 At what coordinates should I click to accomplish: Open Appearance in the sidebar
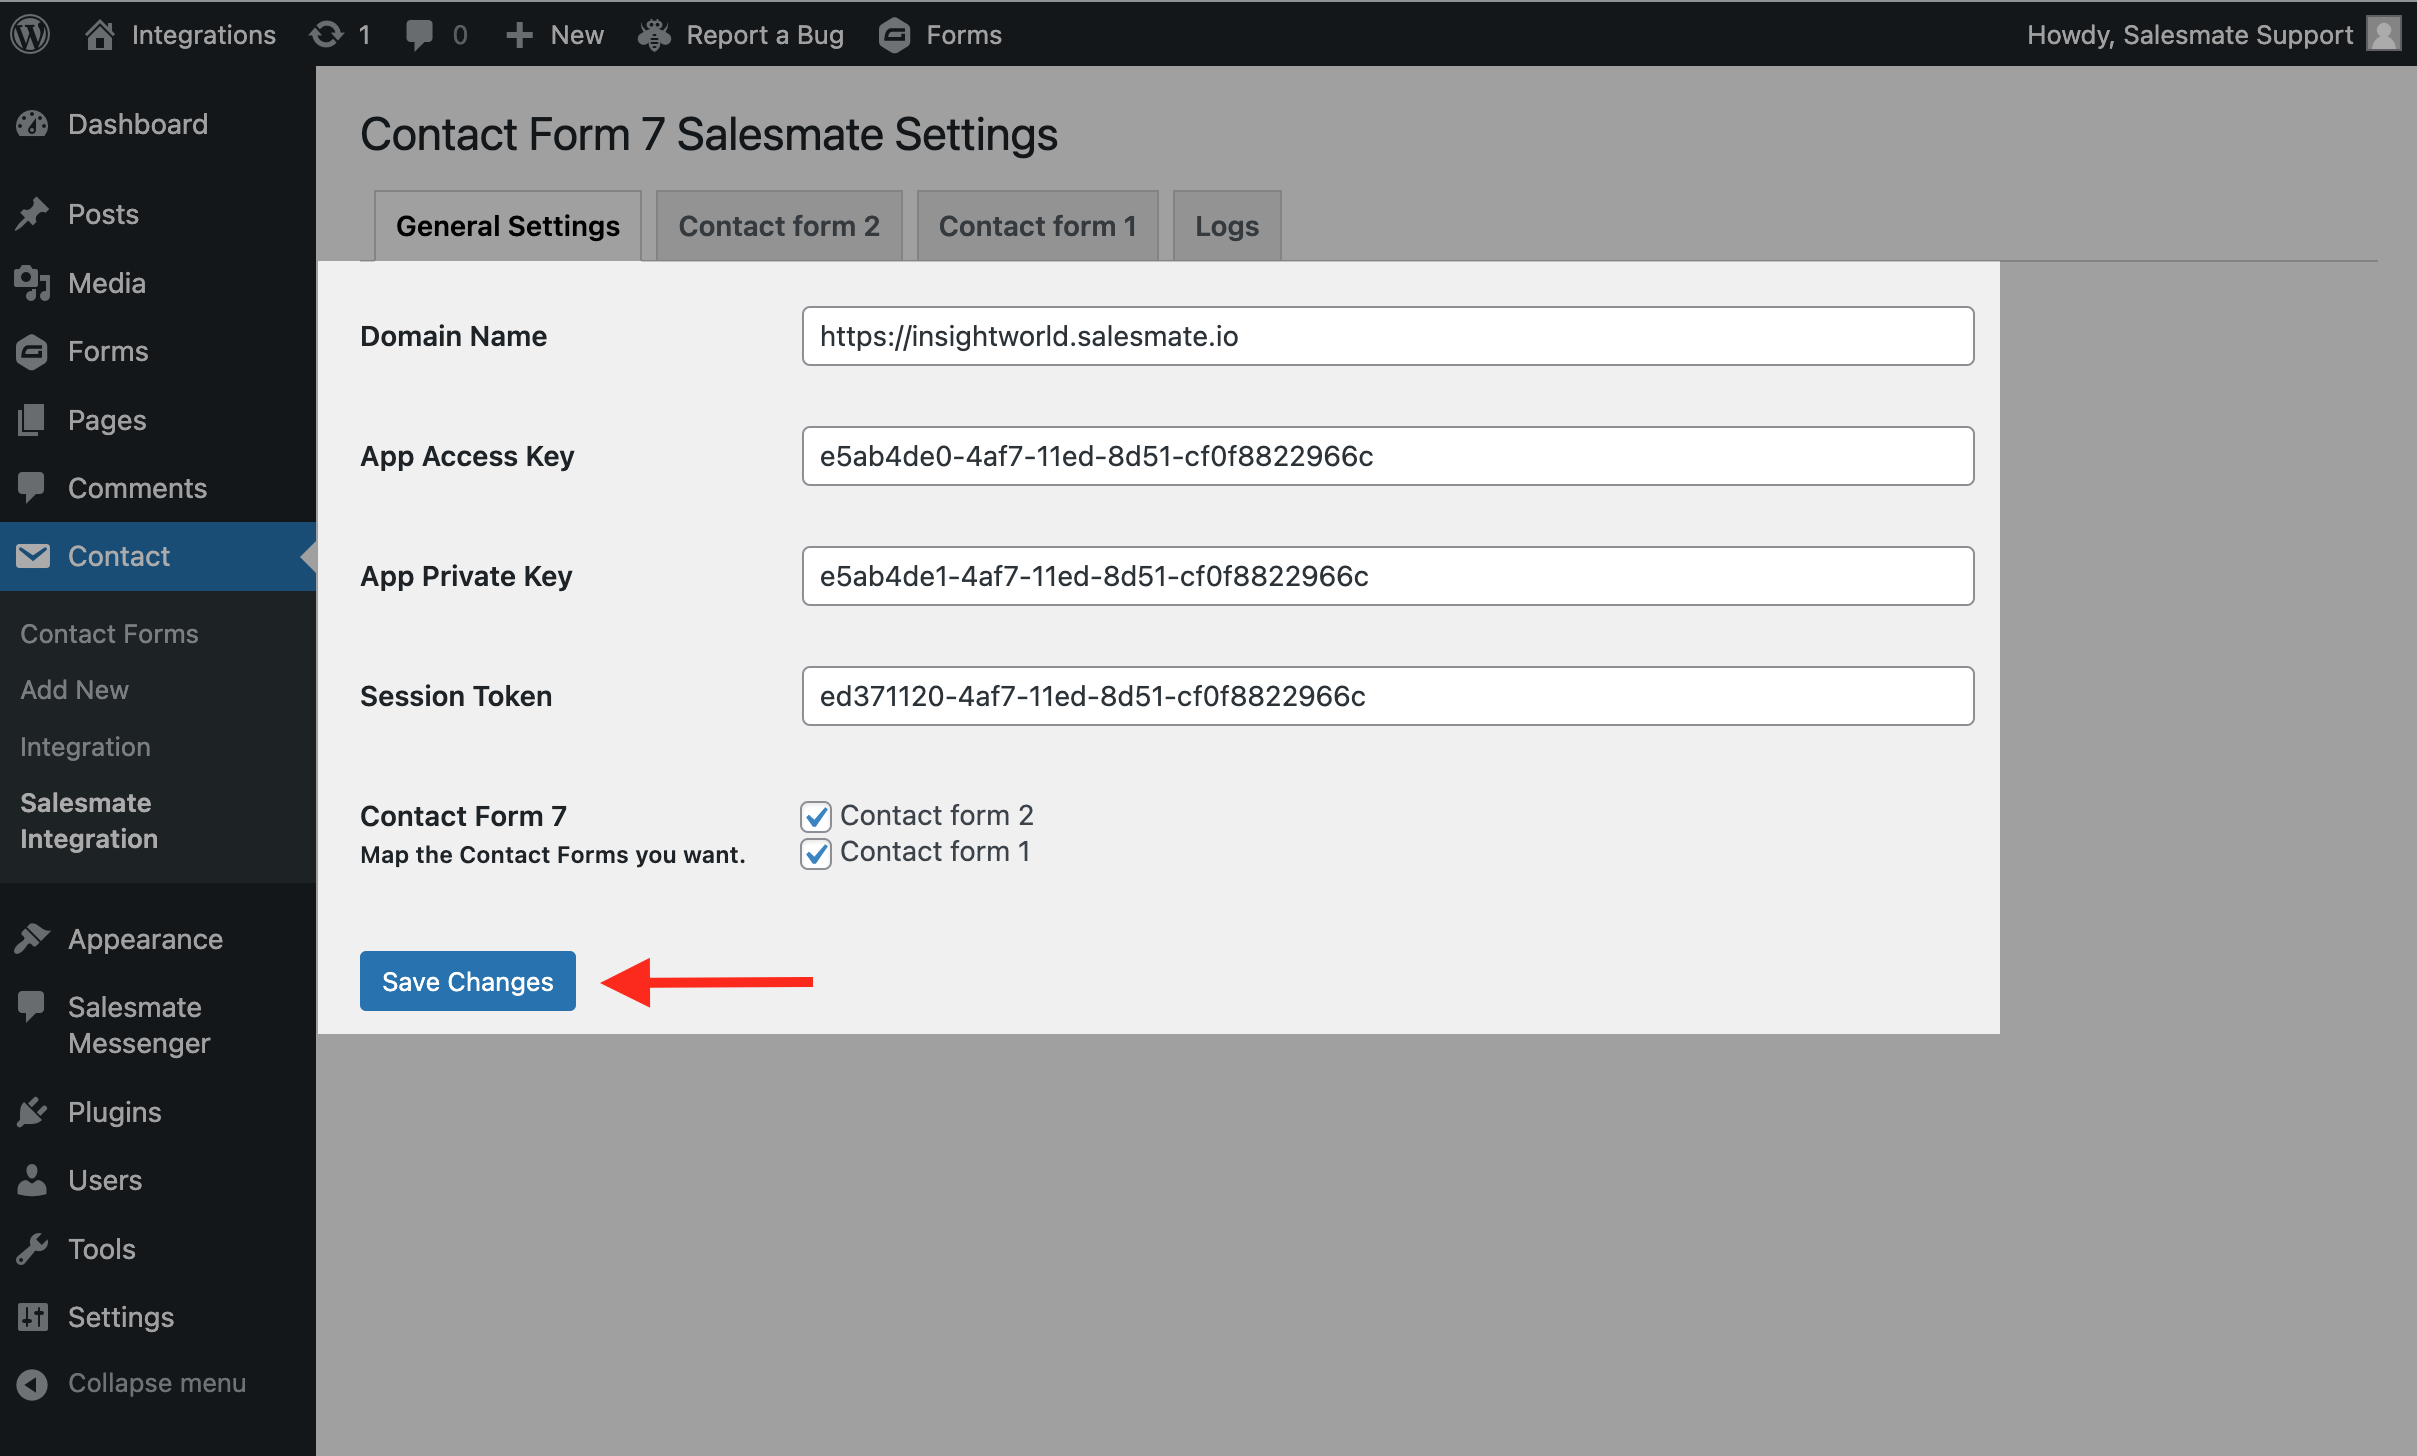145,939
